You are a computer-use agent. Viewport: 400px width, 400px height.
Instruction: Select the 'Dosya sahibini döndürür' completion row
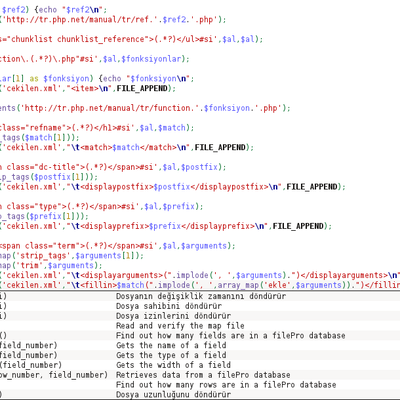coord(200,306)
